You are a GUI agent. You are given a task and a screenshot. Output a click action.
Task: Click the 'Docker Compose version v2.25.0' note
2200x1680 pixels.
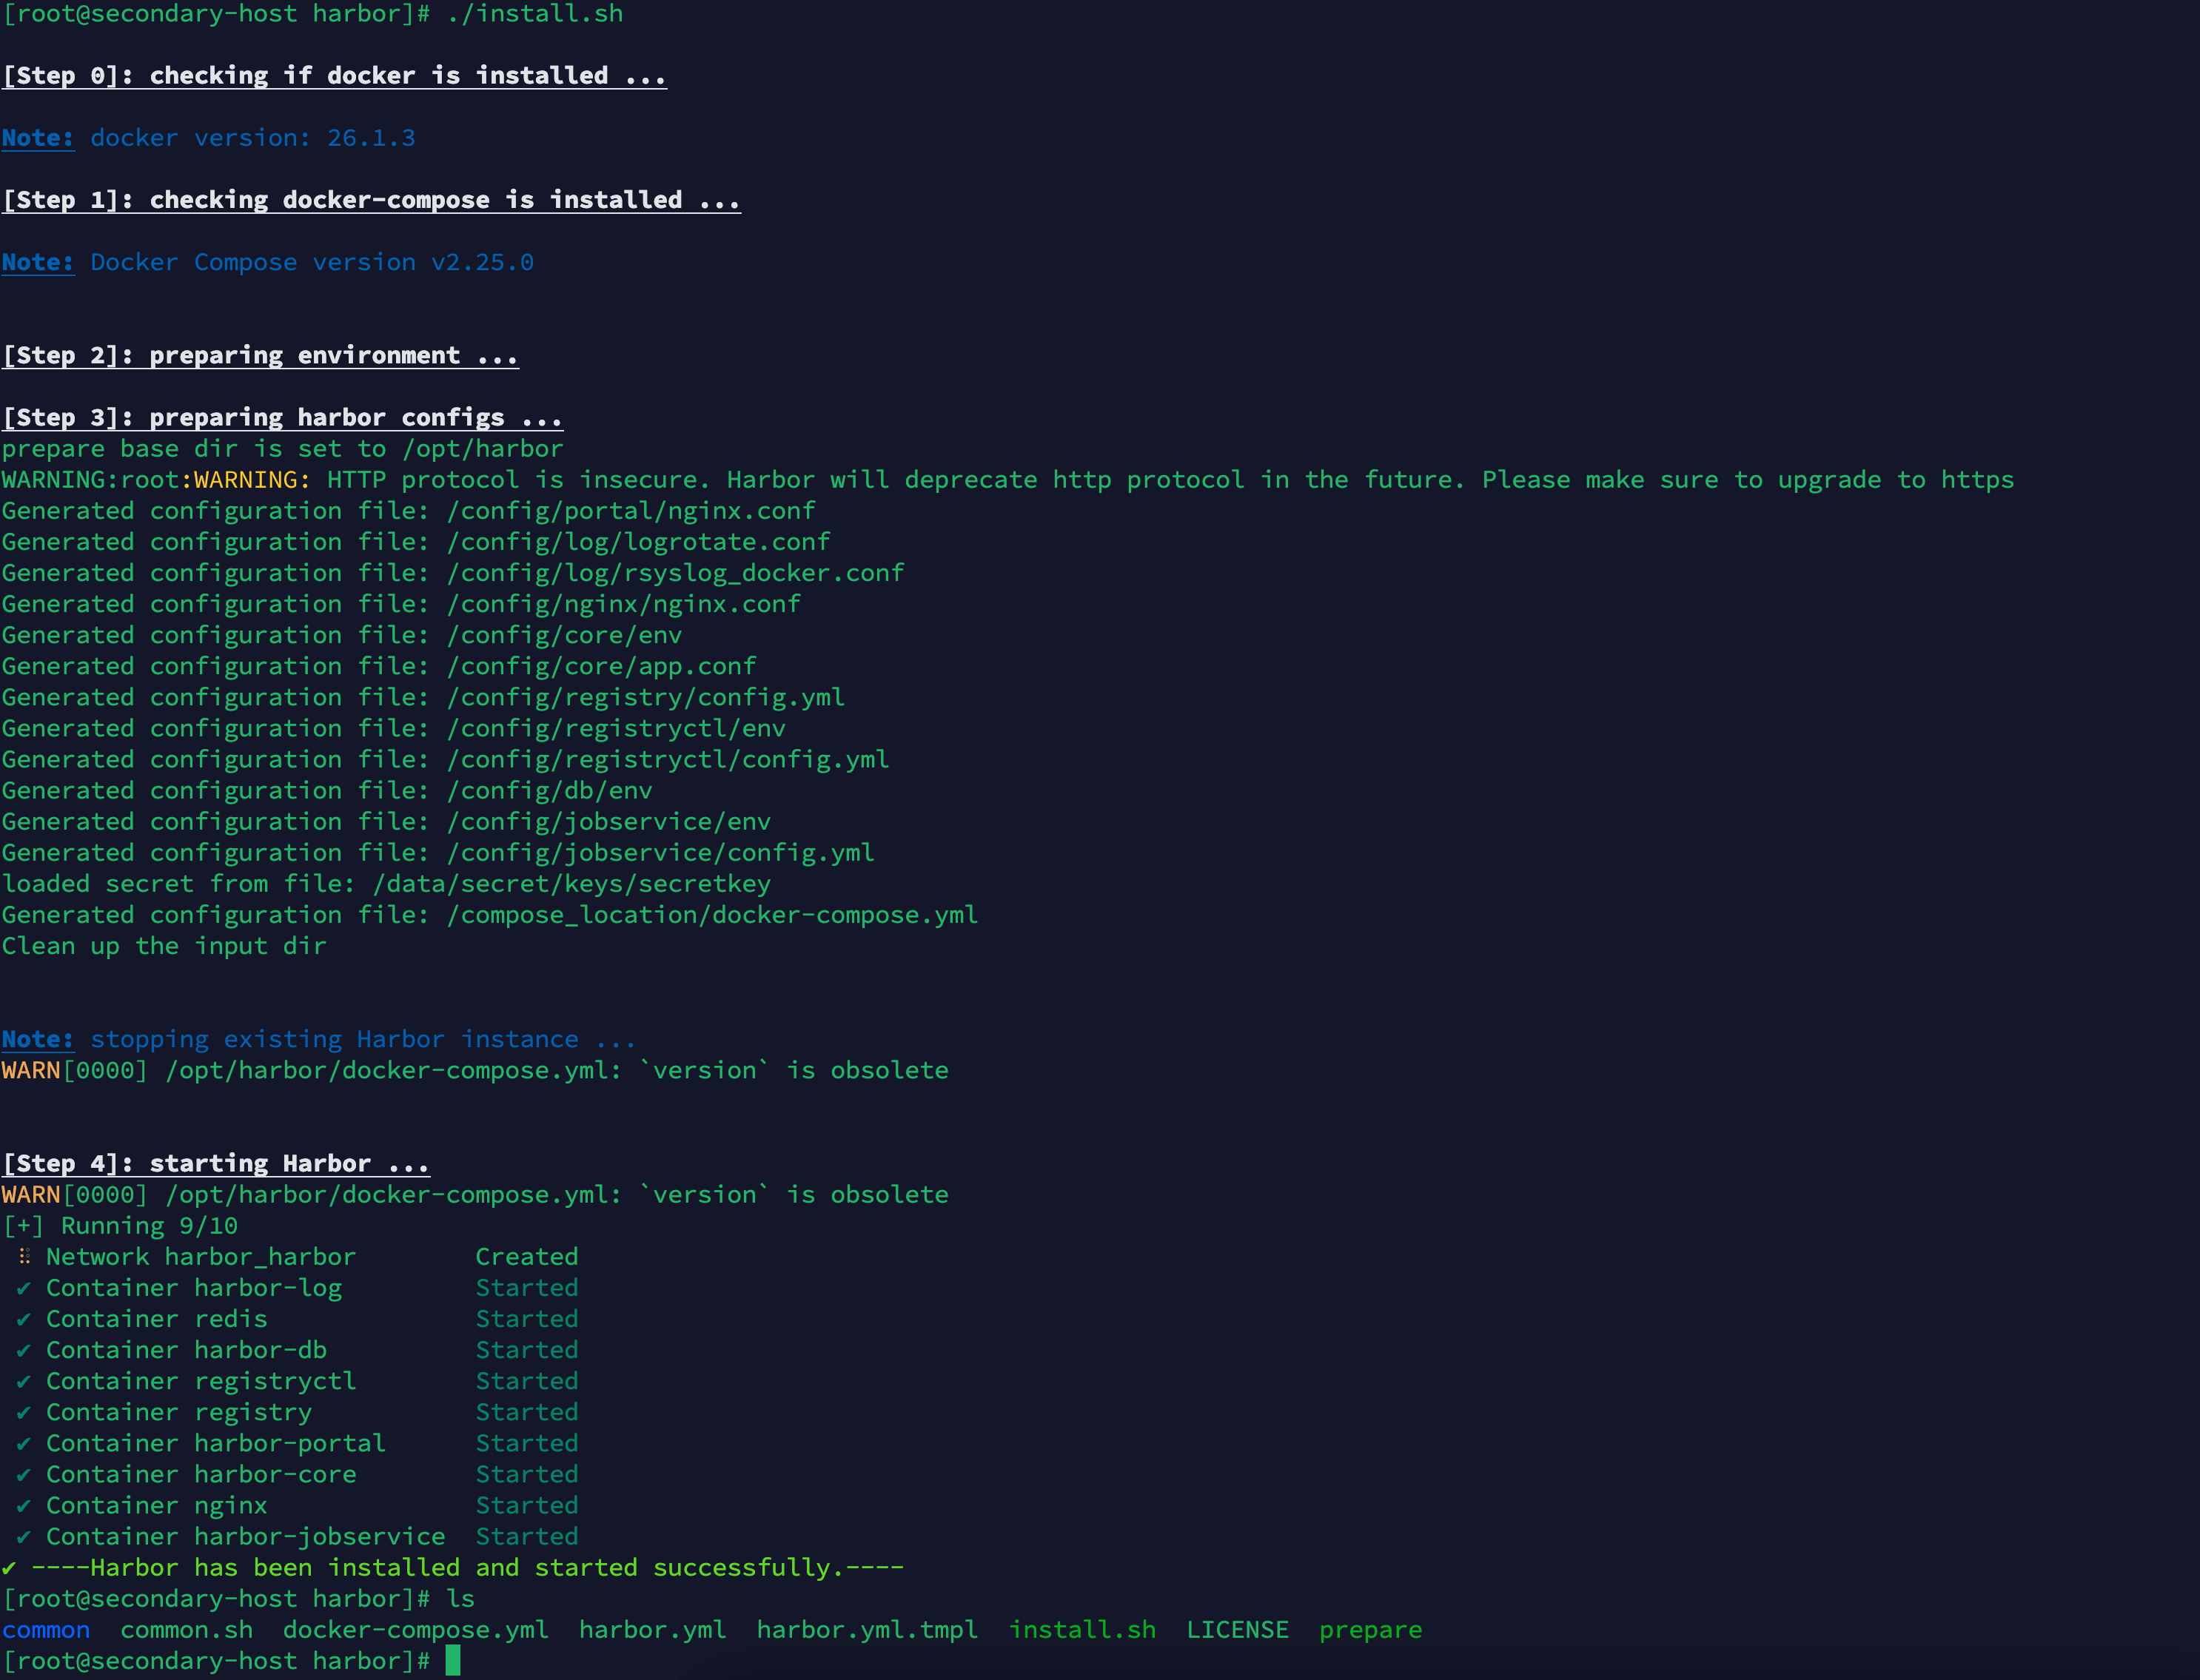[312, 262]
